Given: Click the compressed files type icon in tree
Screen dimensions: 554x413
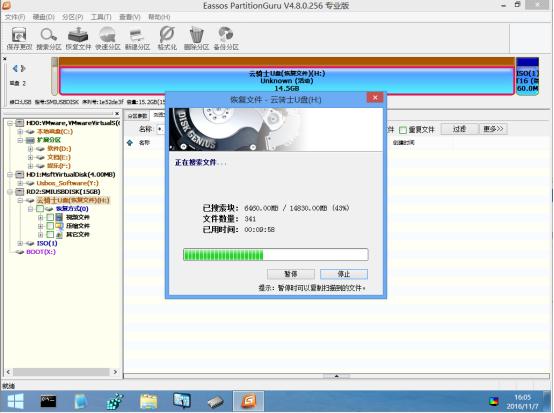Looking at the screenshot, I should (x=59, y=226).
